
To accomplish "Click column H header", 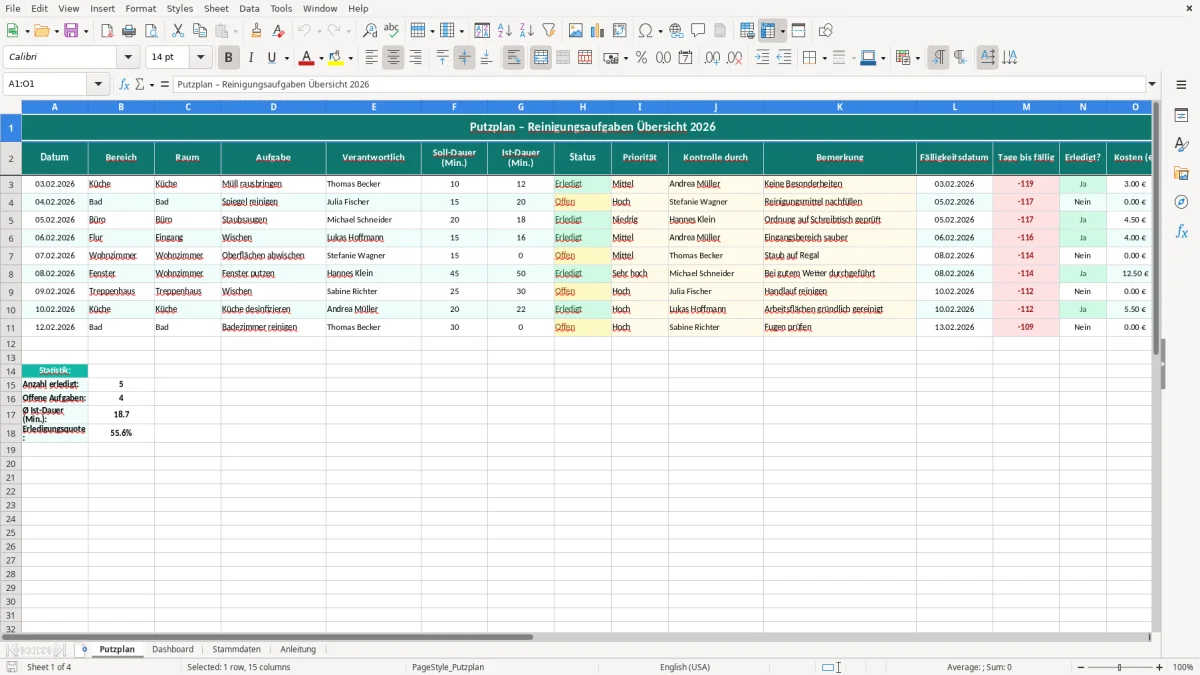I will pos(582,106).
